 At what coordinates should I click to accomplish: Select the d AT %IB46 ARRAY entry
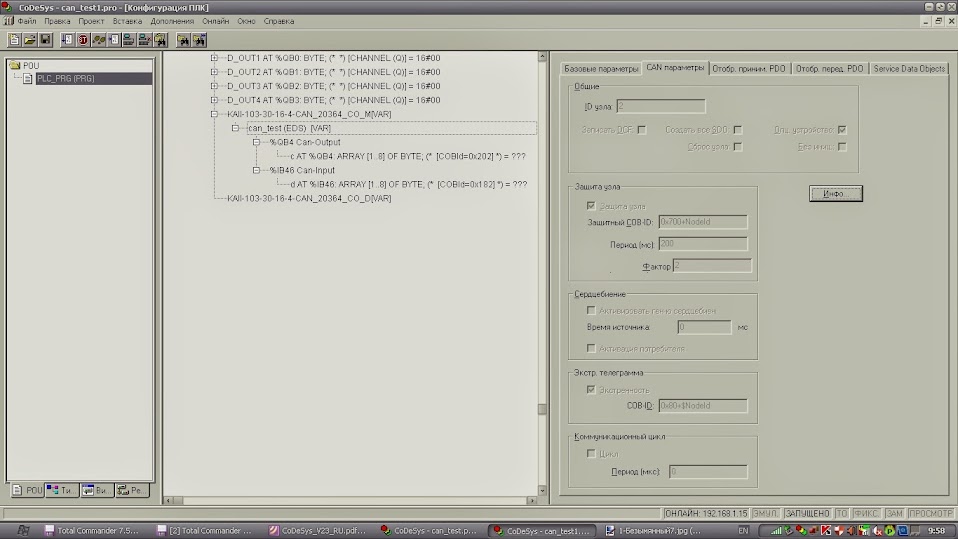pos(409,184)
